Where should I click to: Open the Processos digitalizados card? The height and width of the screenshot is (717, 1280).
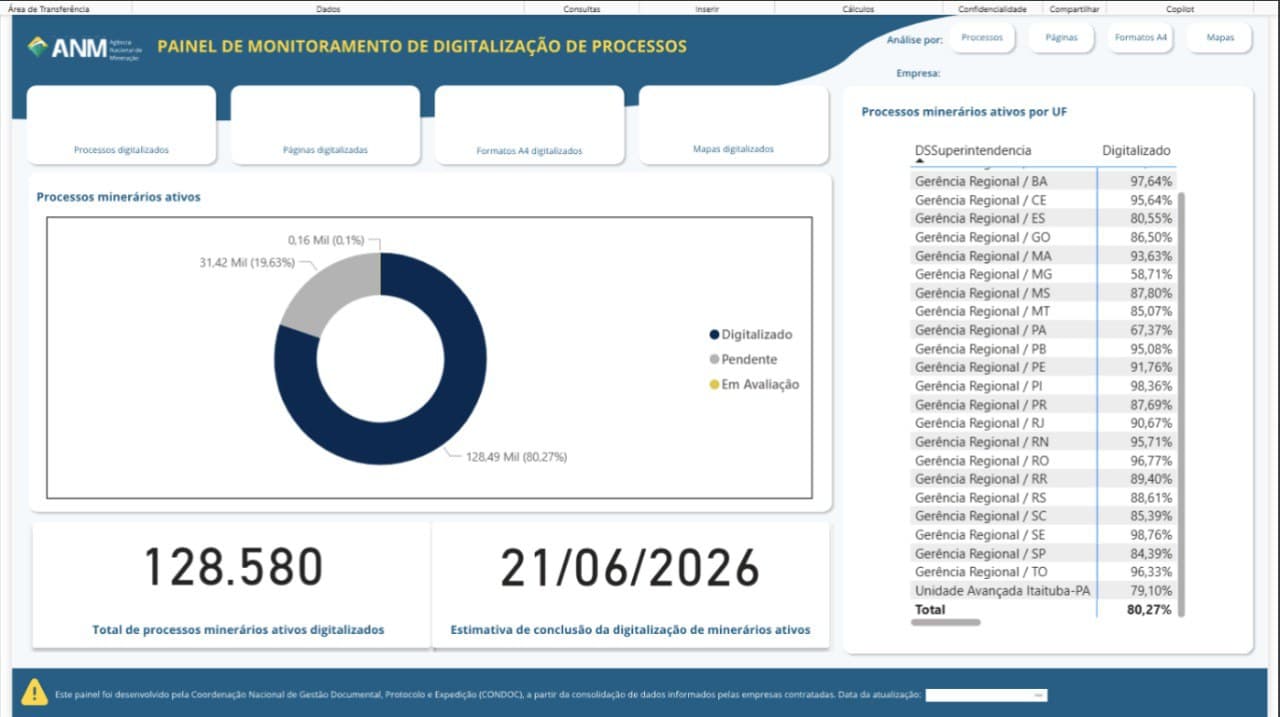coord(120,125)
